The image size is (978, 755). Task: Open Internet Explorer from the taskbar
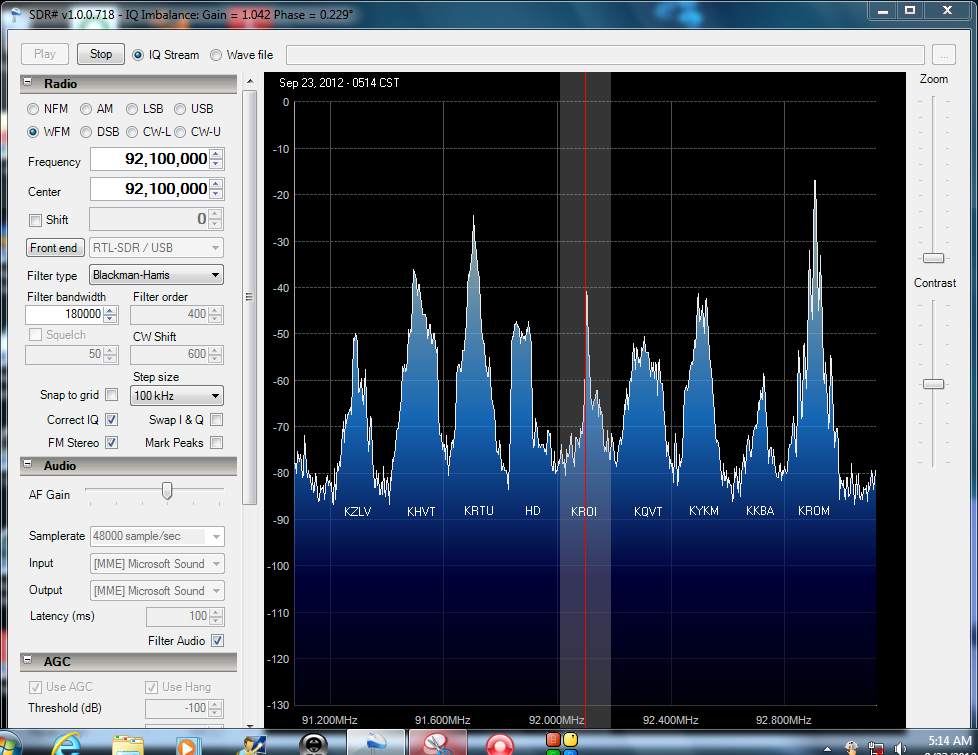click(x=65, y=744)
